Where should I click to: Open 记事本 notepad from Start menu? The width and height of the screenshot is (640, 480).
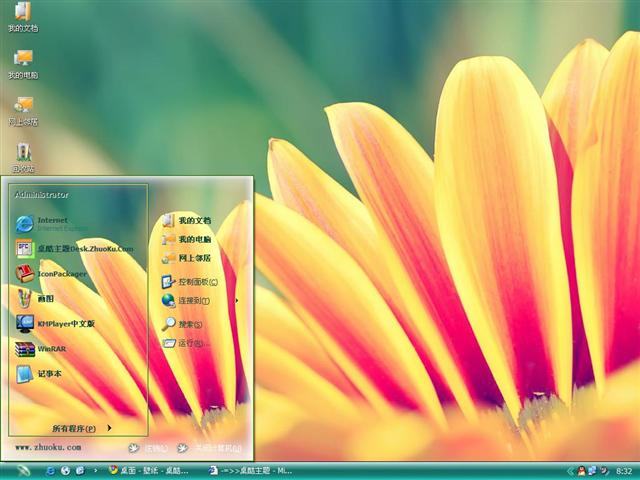click(x=39, y=373)
